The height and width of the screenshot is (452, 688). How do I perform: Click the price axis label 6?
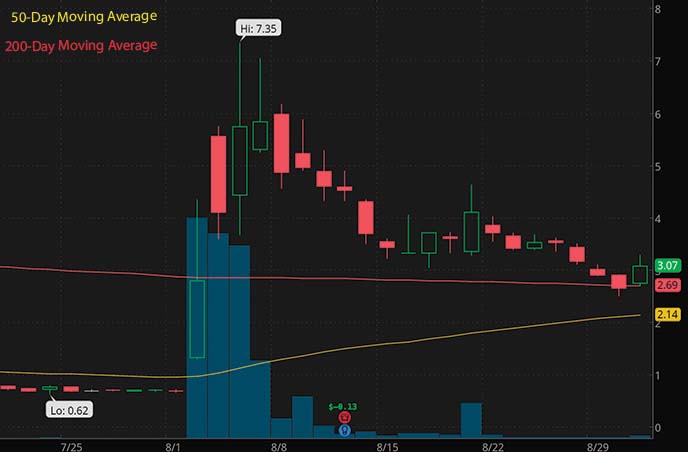(x=658, y=115)
